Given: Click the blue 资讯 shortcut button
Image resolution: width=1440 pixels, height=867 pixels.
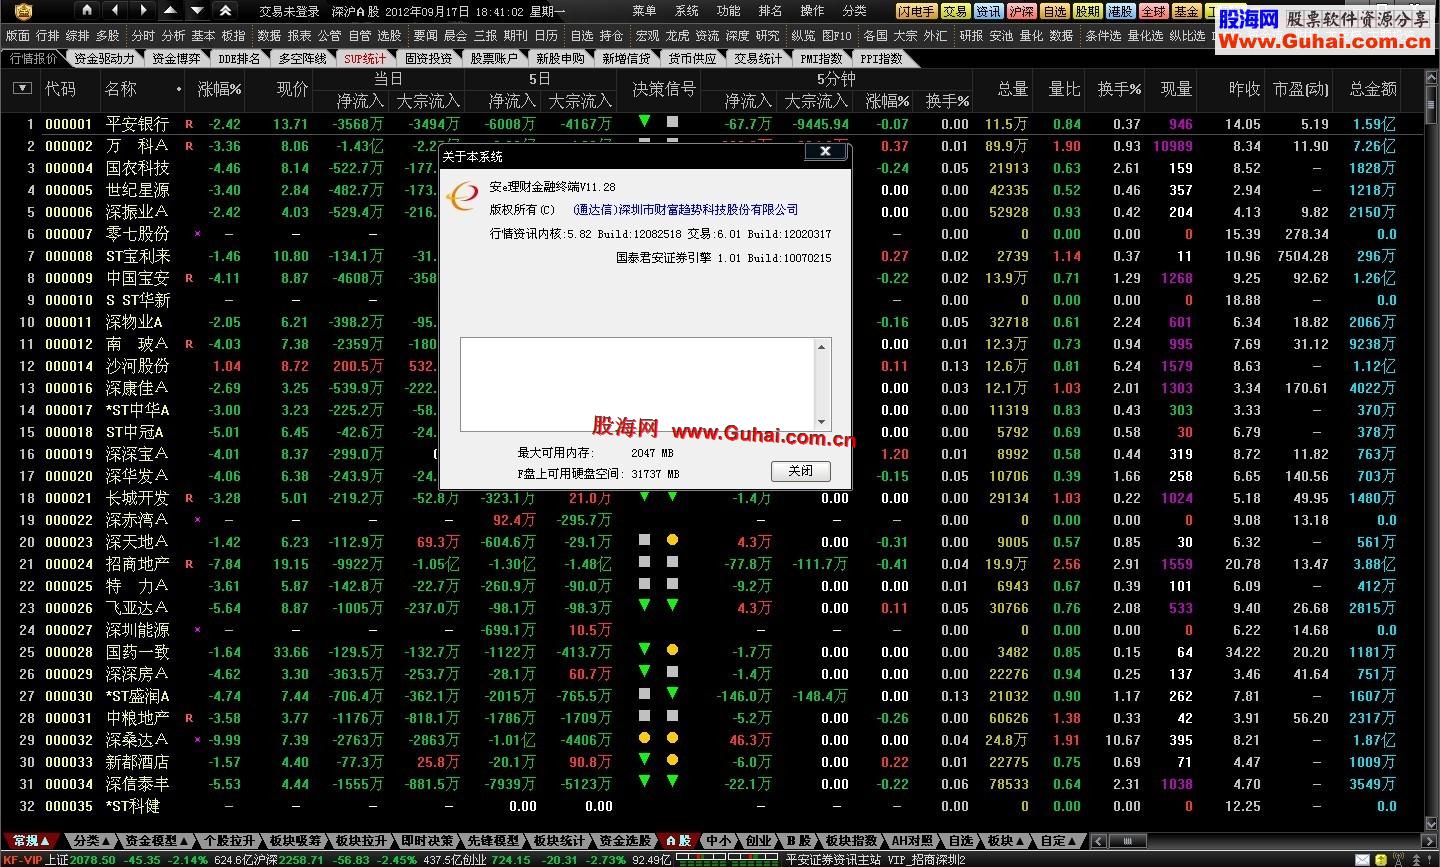Looking at the screenshot, I should tap(988, 11).
